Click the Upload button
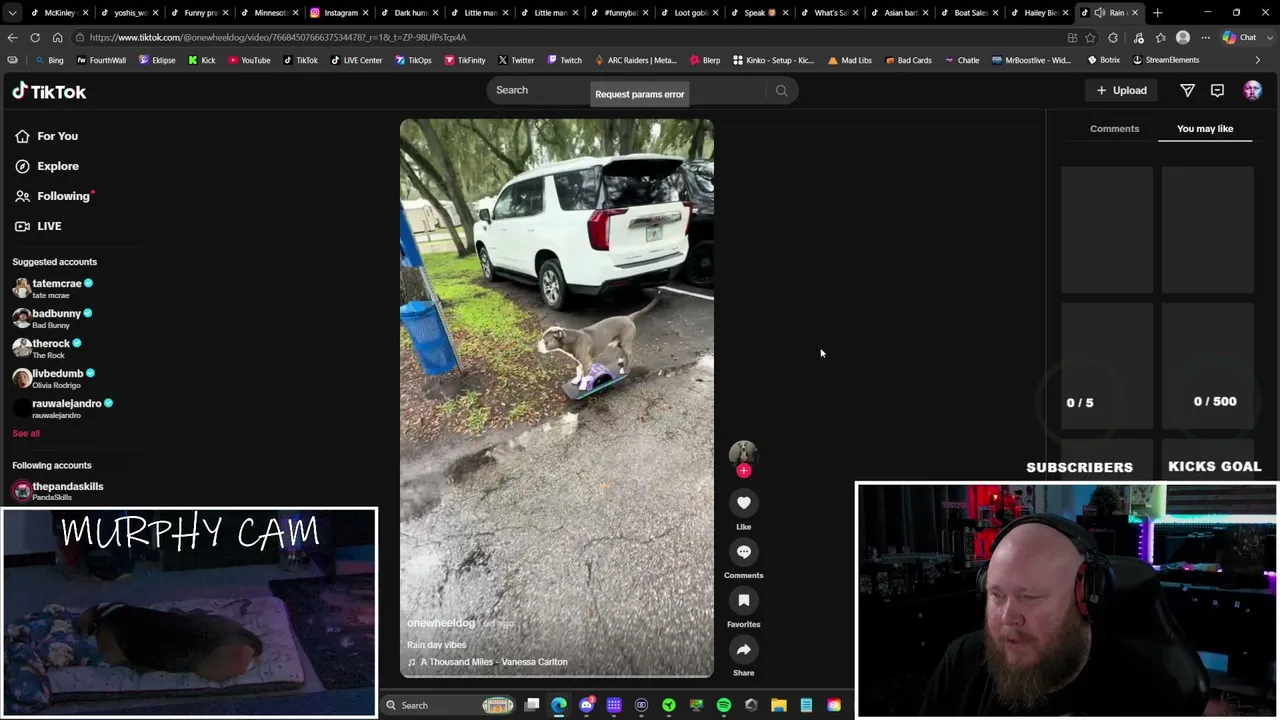1280x720 pixels. (x=1121, y=91)
